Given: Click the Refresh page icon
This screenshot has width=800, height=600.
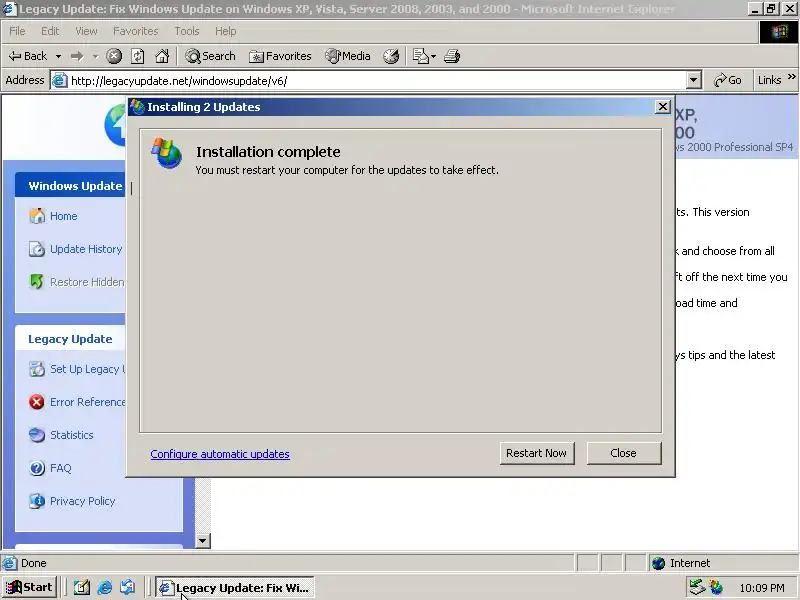Looking at the screenshot, I should (x=138, y=56).
